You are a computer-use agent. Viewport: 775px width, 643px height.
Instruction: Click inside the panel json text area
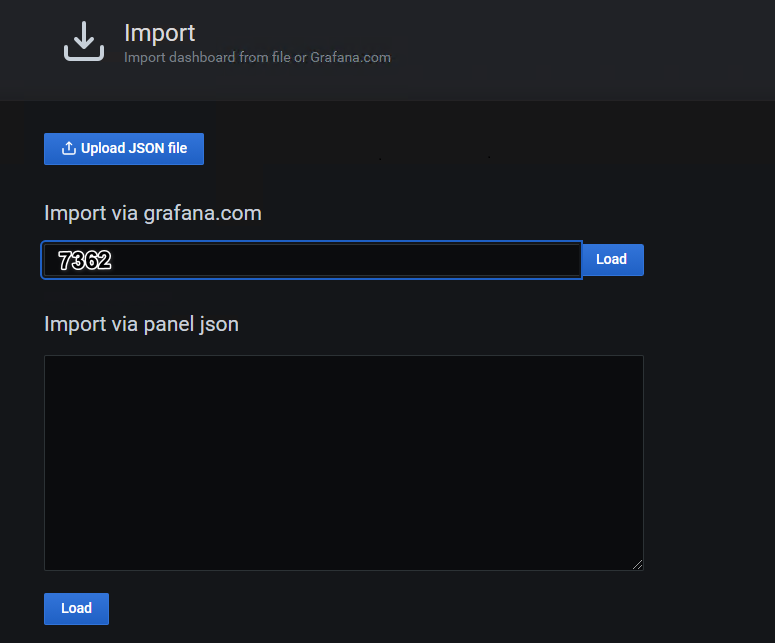(x=343, y=463)
